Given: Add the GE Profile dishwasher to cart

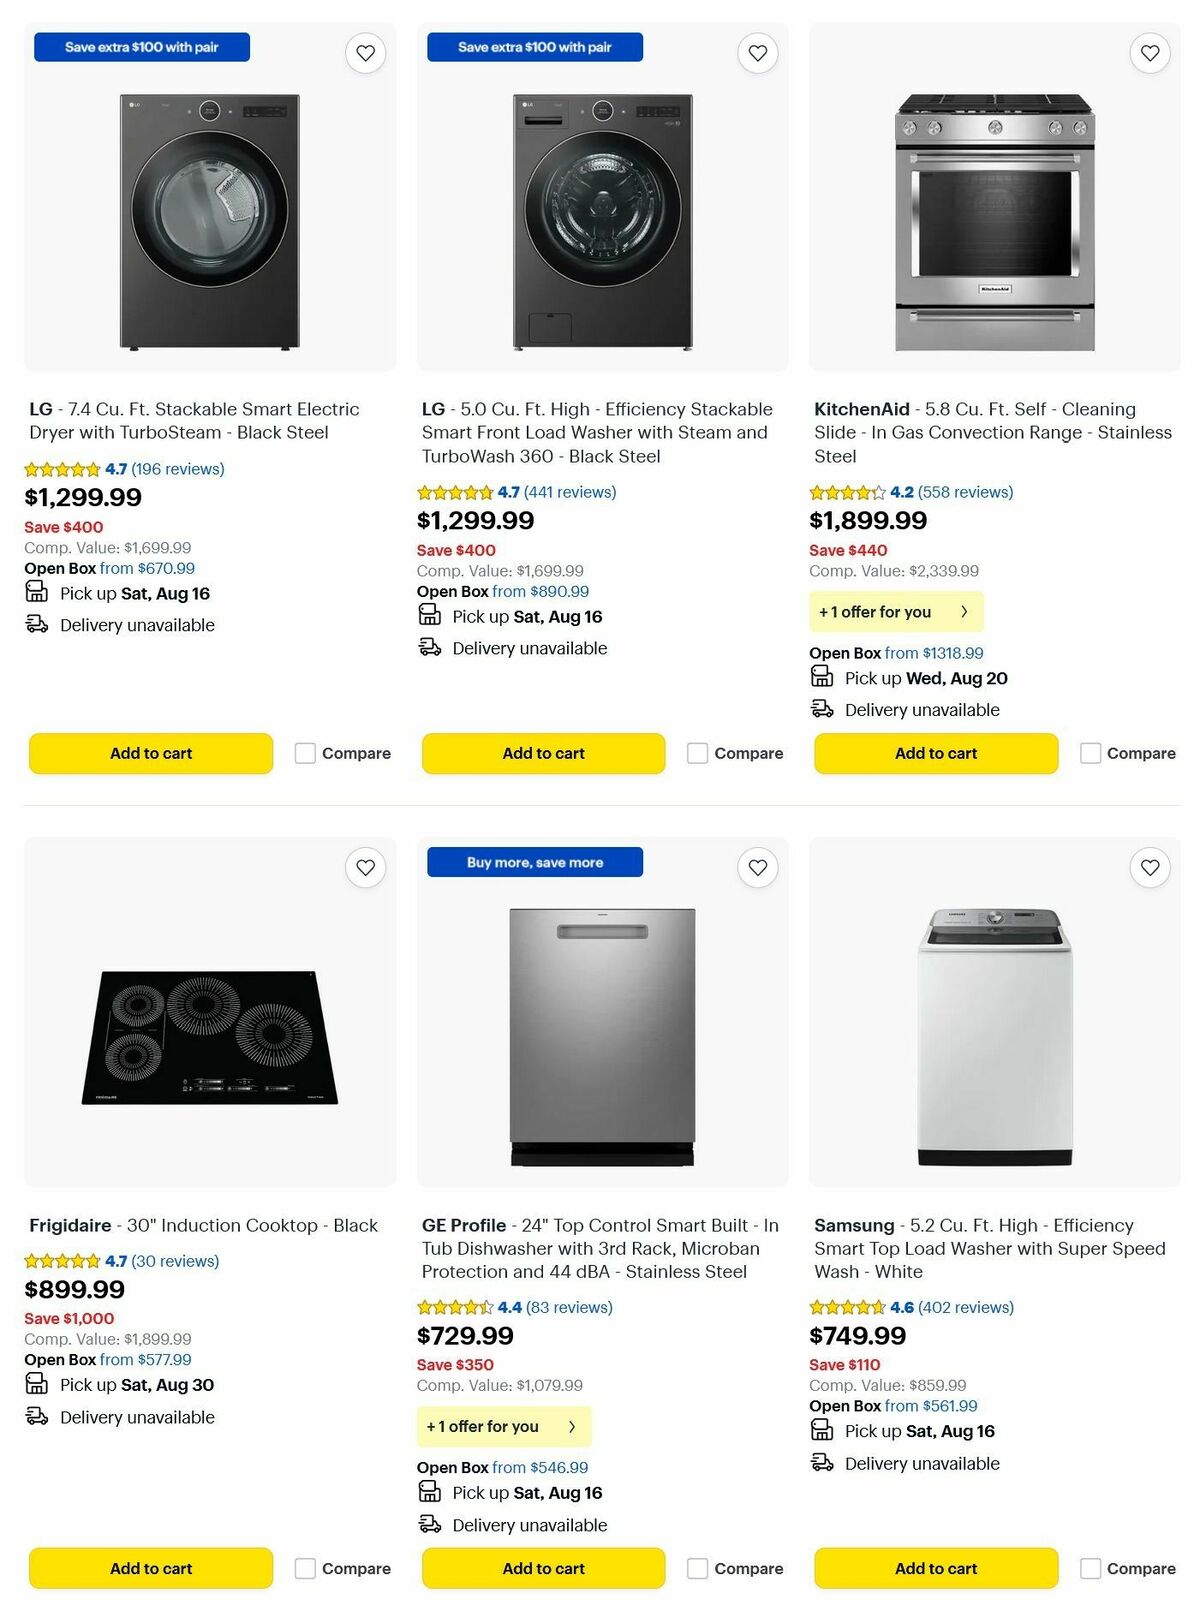Looking at the screenshot, I should 543,1568.
